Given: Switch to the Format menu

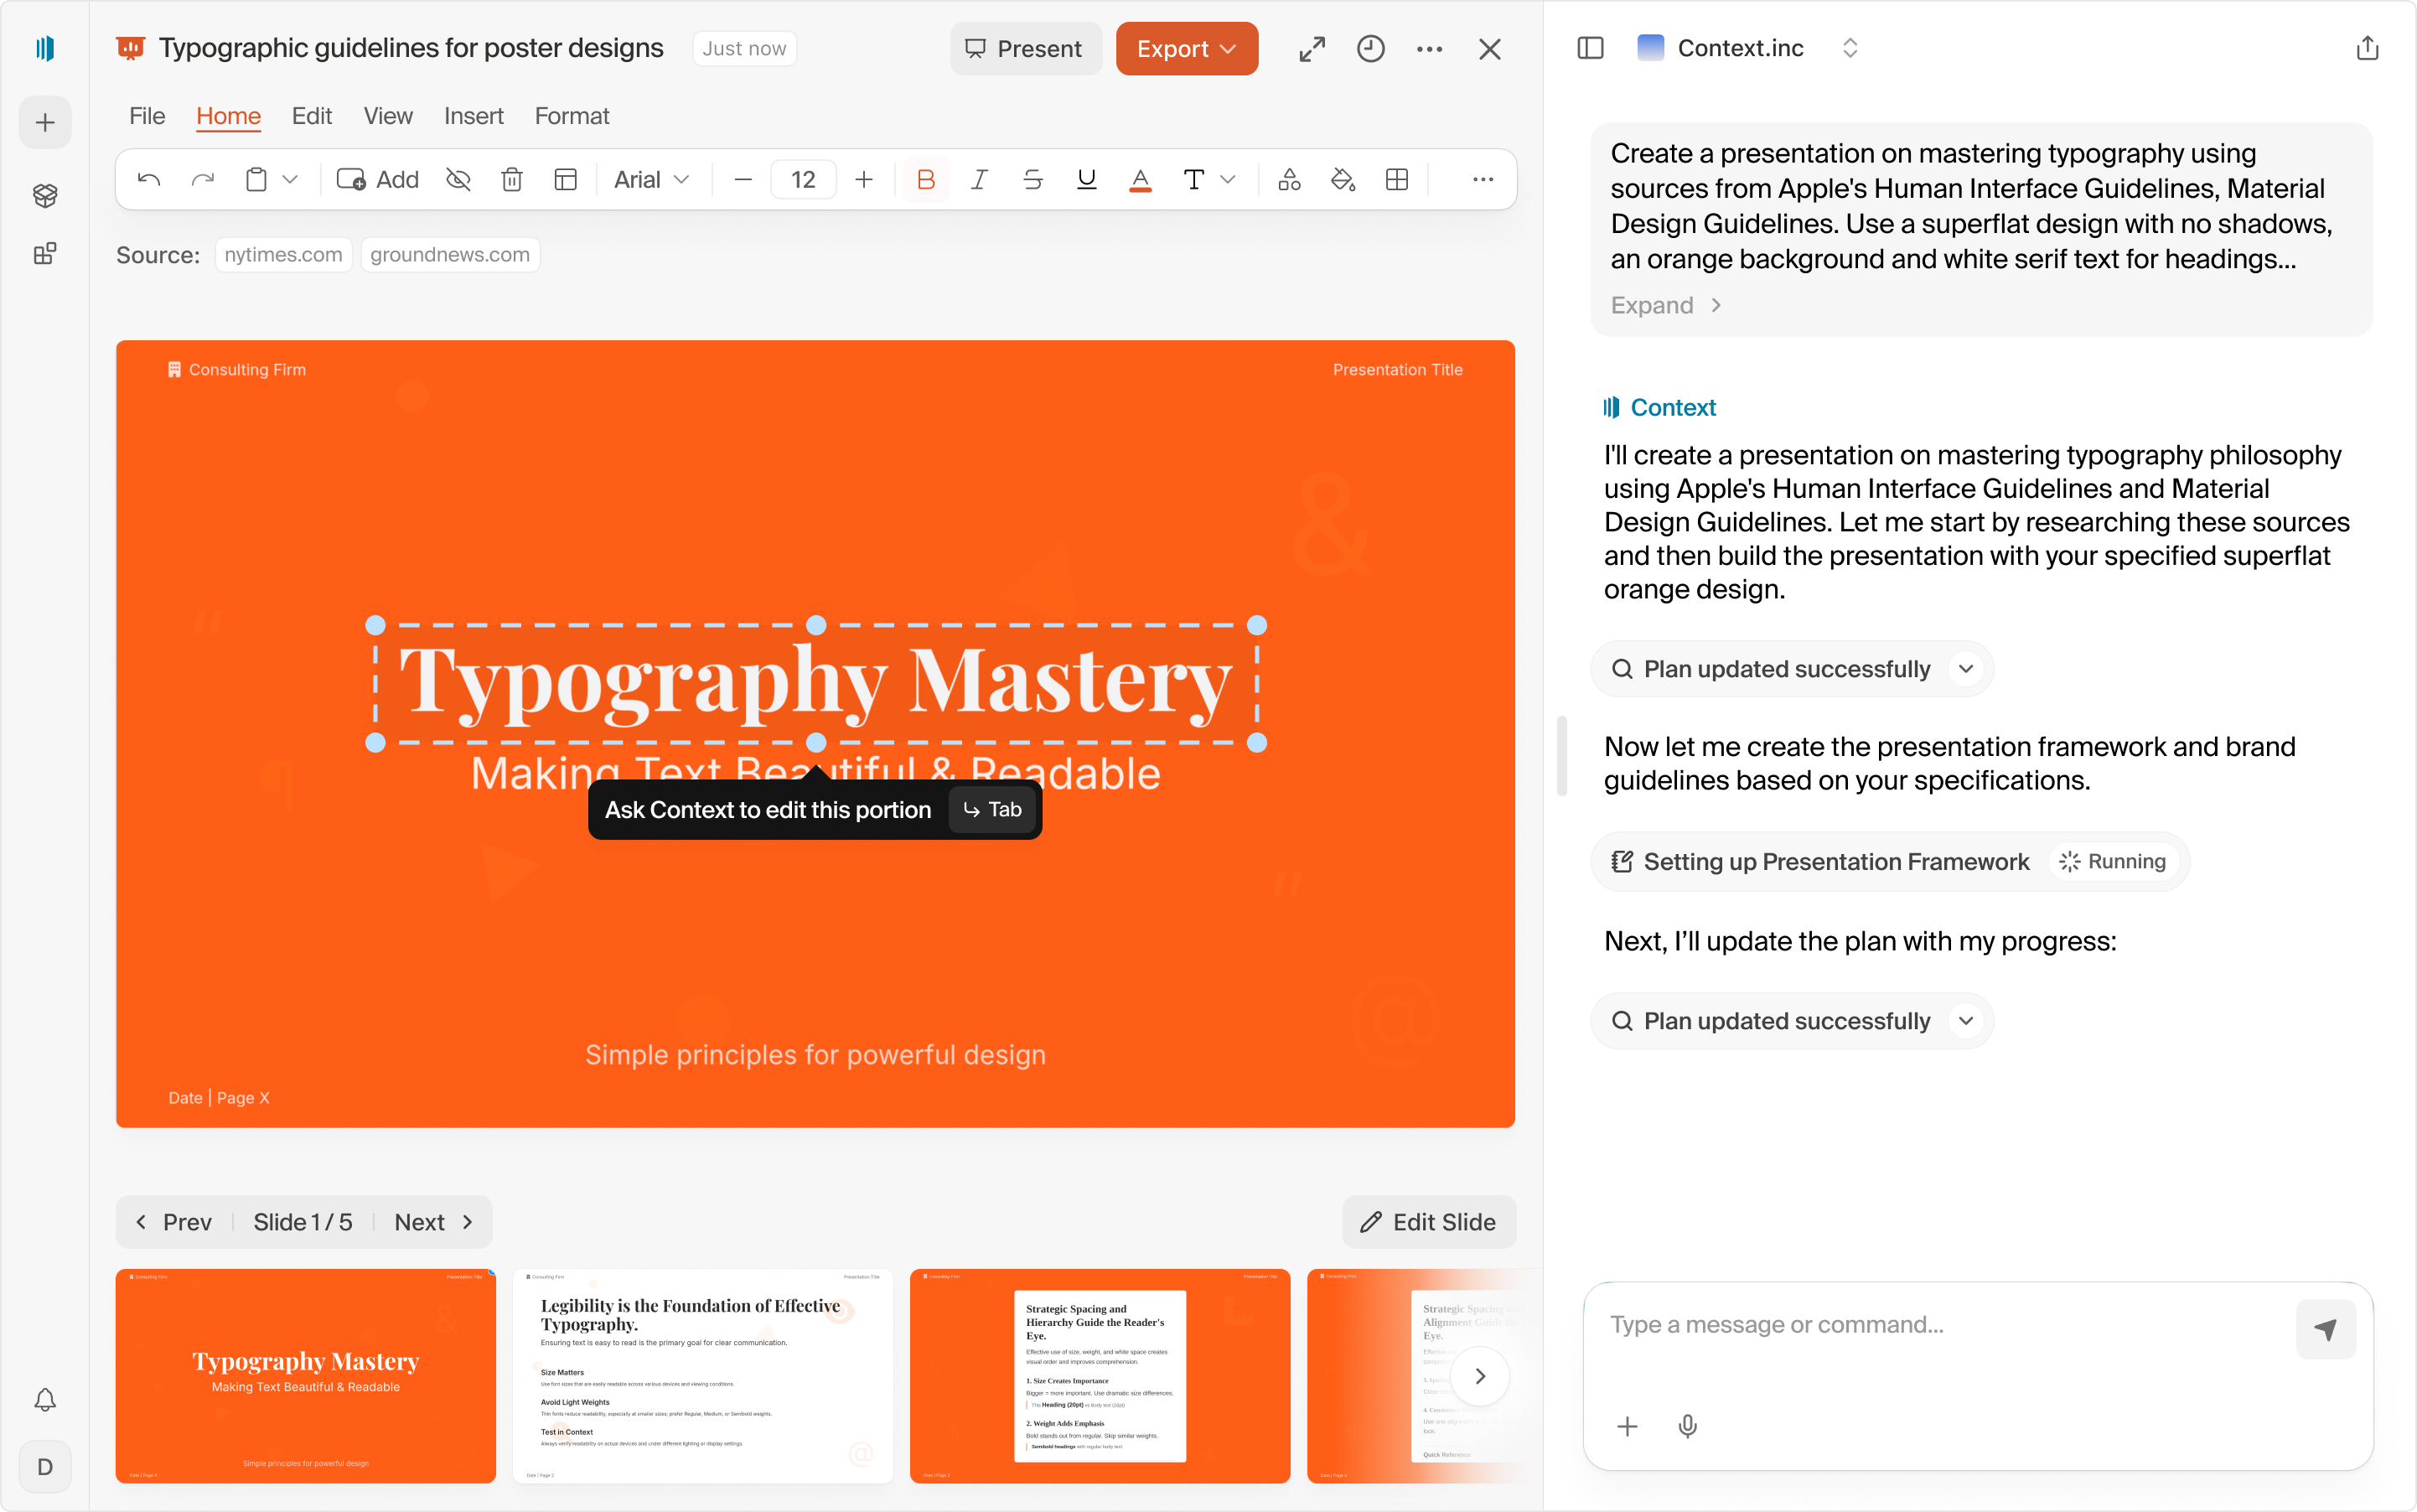Looking at the screenshot, I should (571, 116).
